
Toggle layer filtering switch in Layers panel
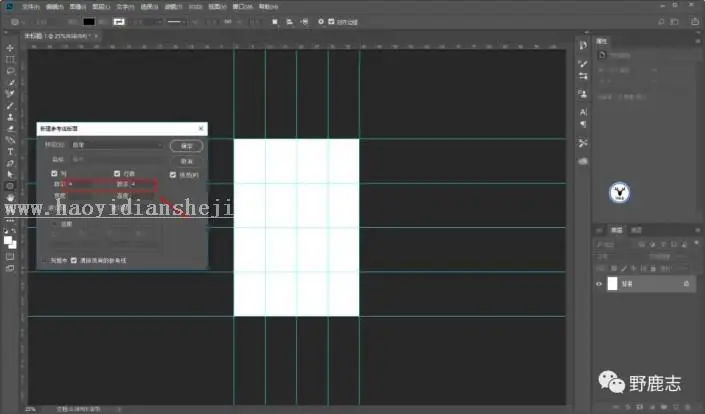pos(696,243)
